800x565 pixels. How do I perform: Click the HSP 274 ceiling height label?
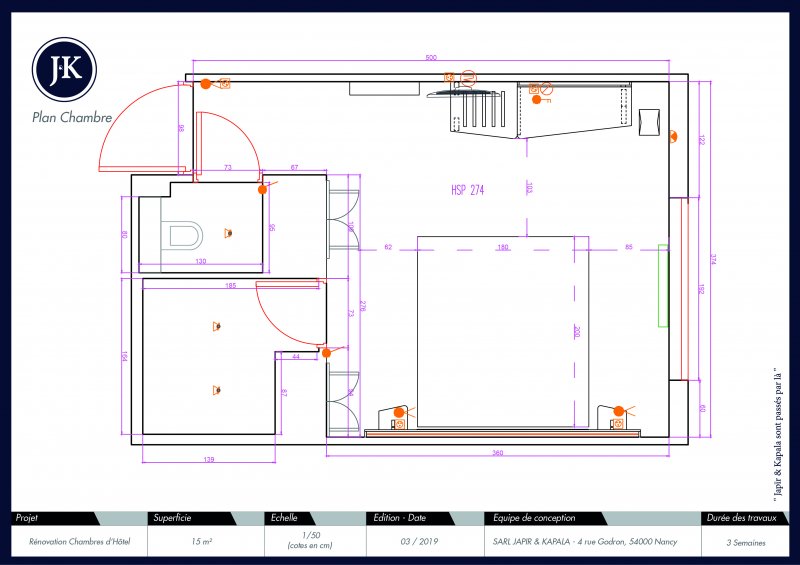click(467, 190)
